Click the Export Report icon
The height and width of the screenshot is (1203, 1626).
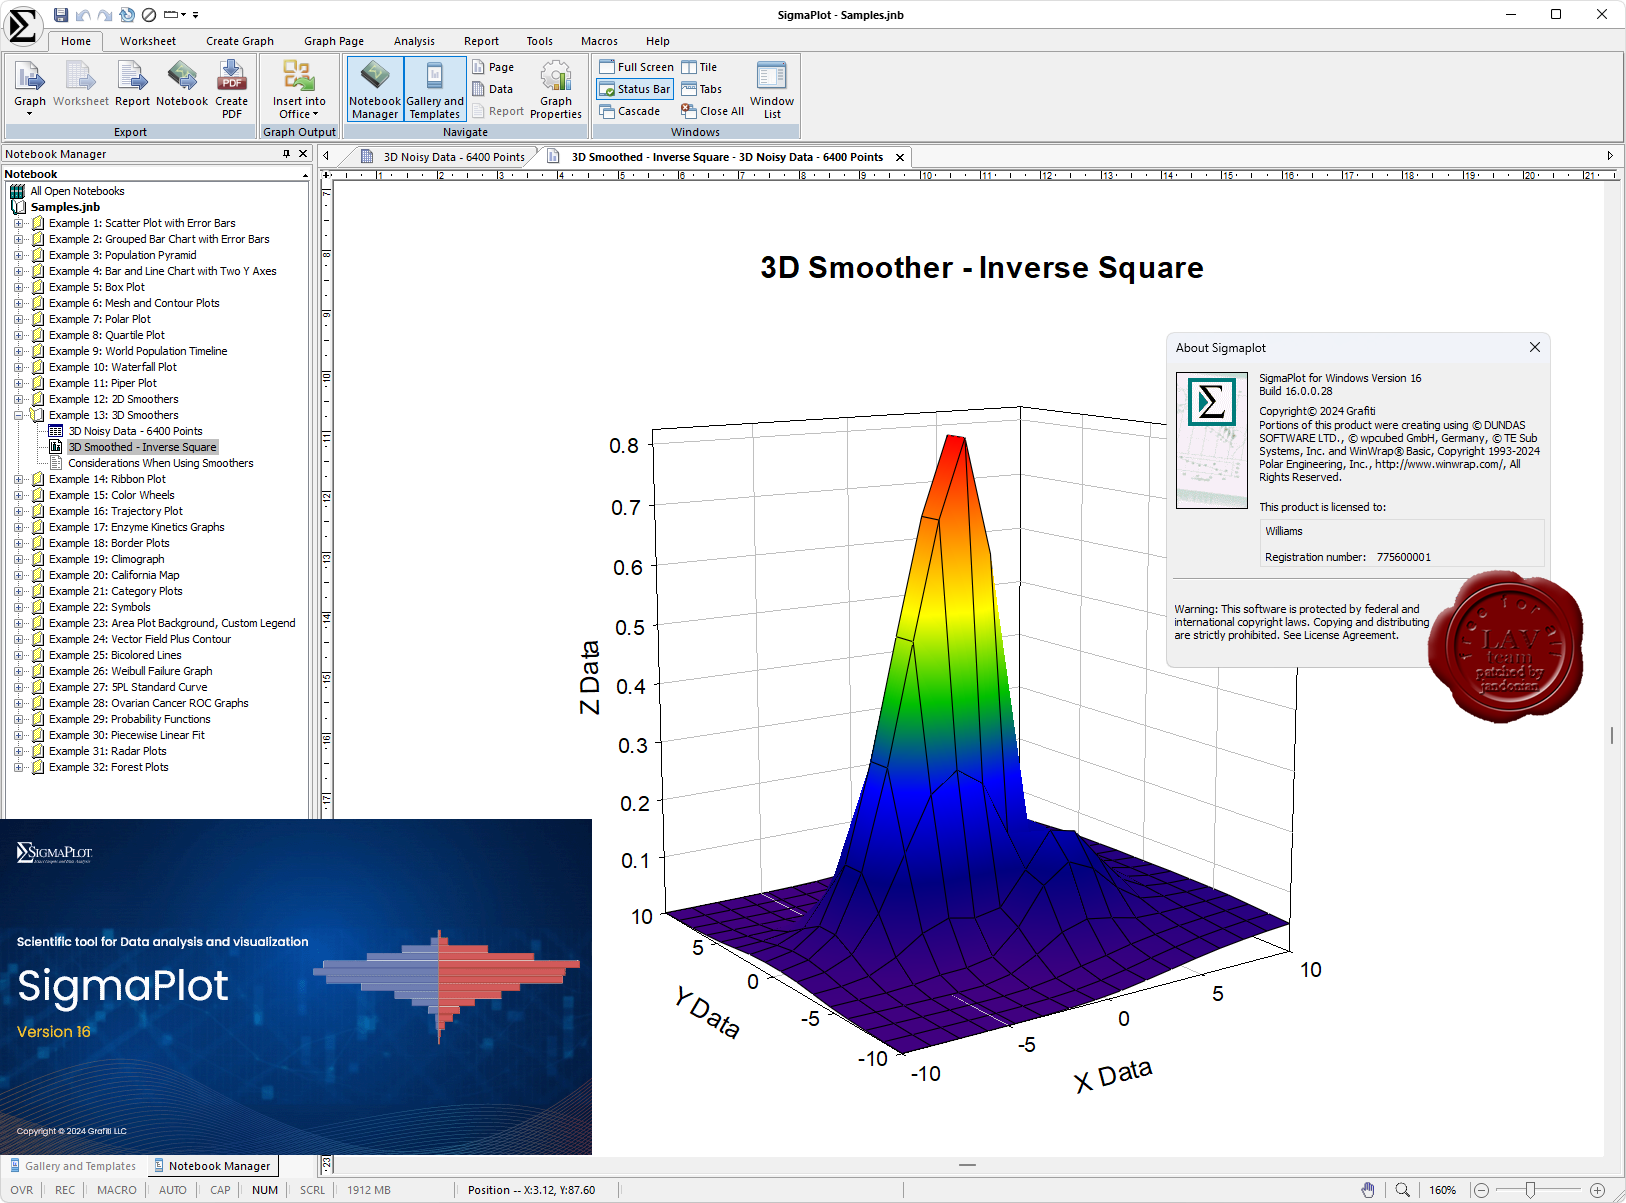(x=132, y=84)
